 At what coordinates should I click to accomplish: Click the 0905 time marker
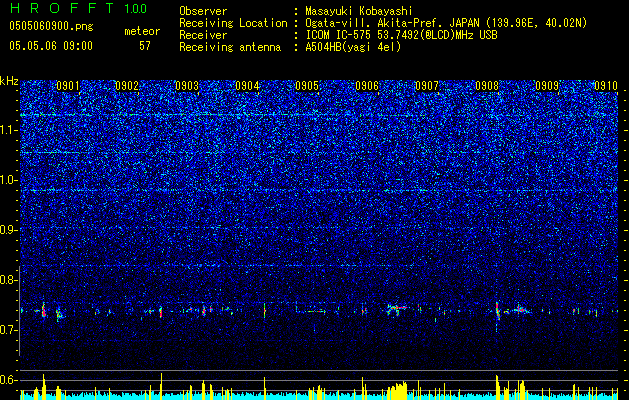pos(307,86)
